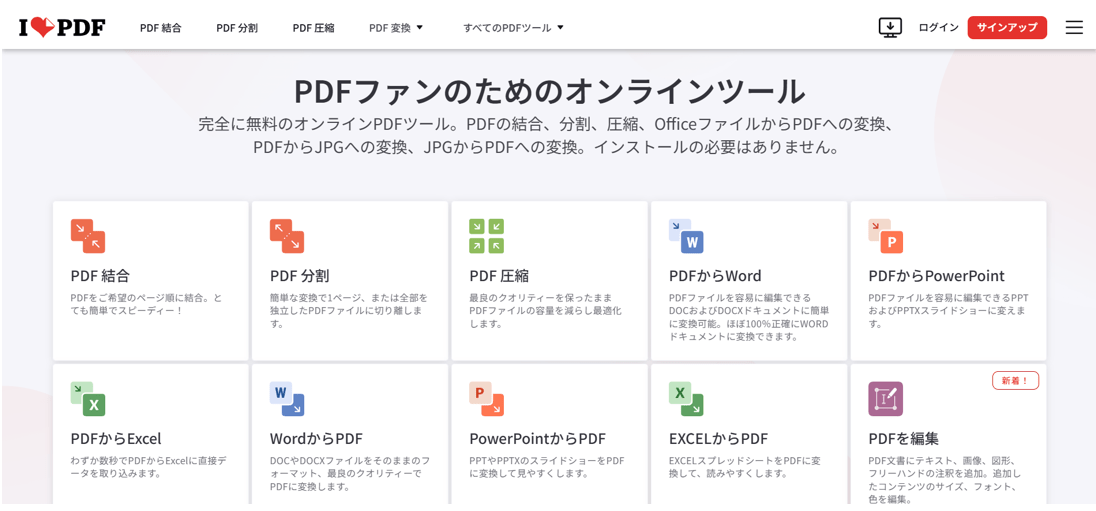1096x511 pixels.
Task: Click the PDFからWord card title
Action: point(715,276)
